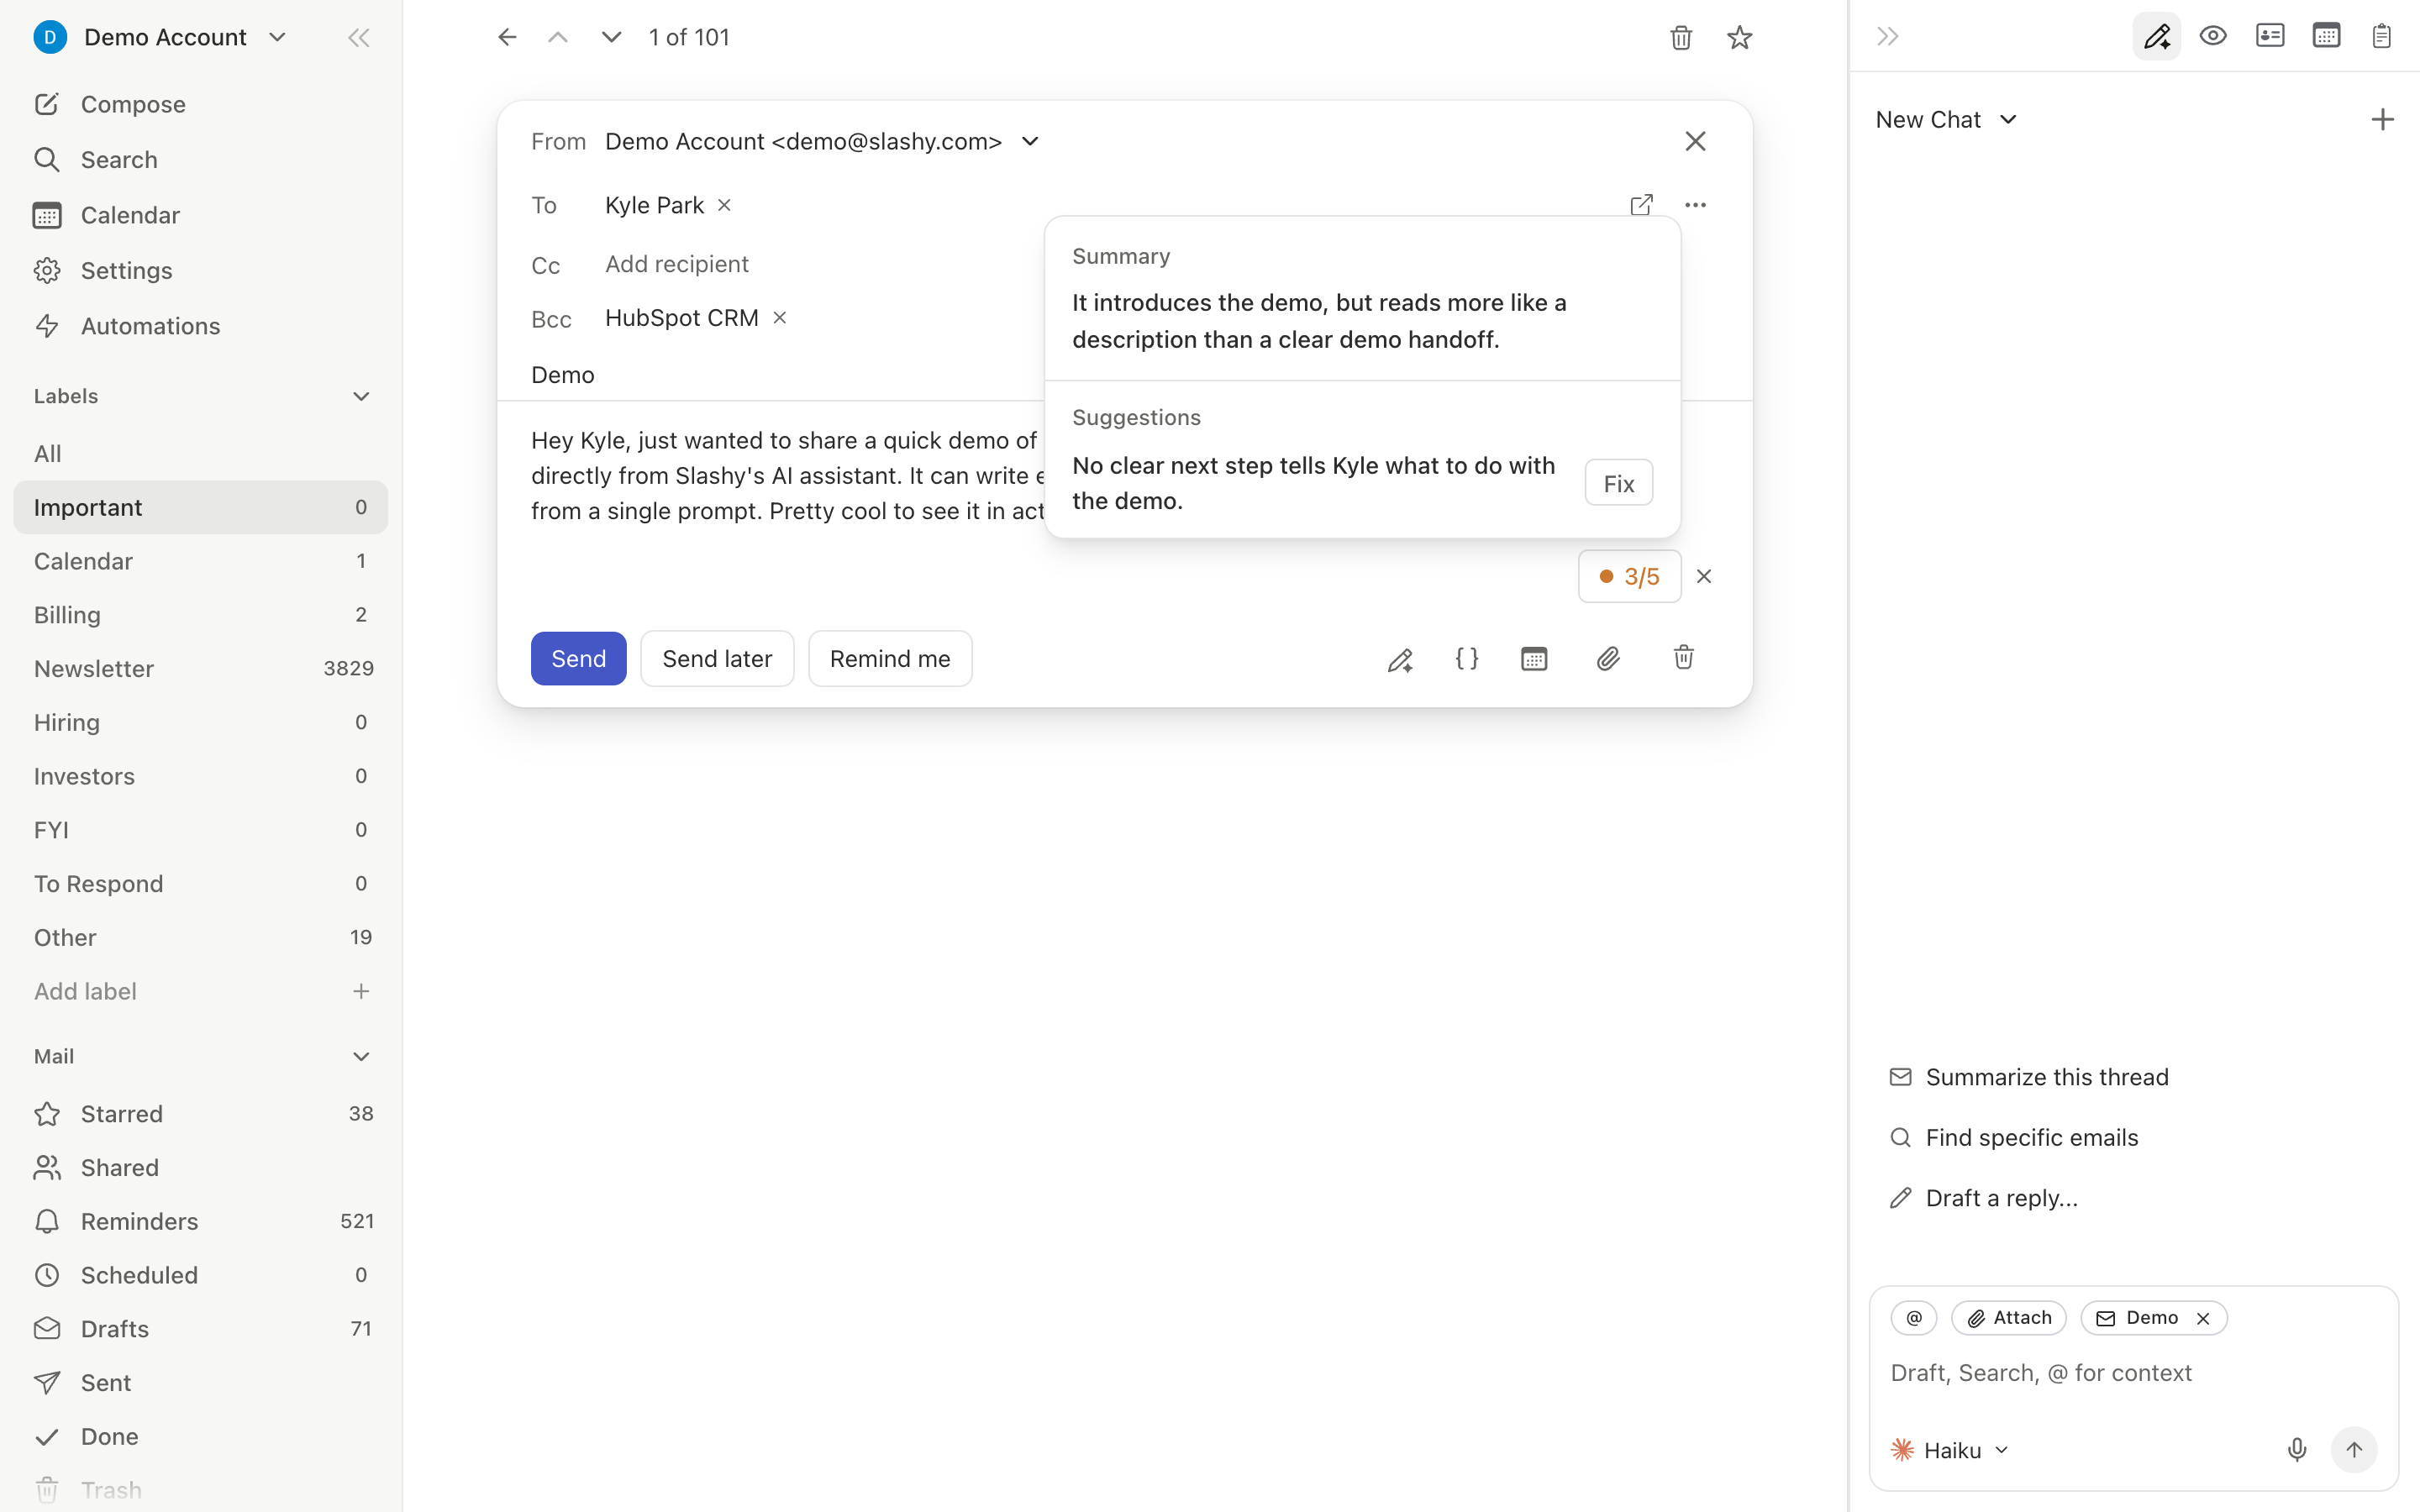Viewport: 2420px width, 1512px height.
Task: Click the AI write pencil in compose toolbar
Action: [1400, 659]
